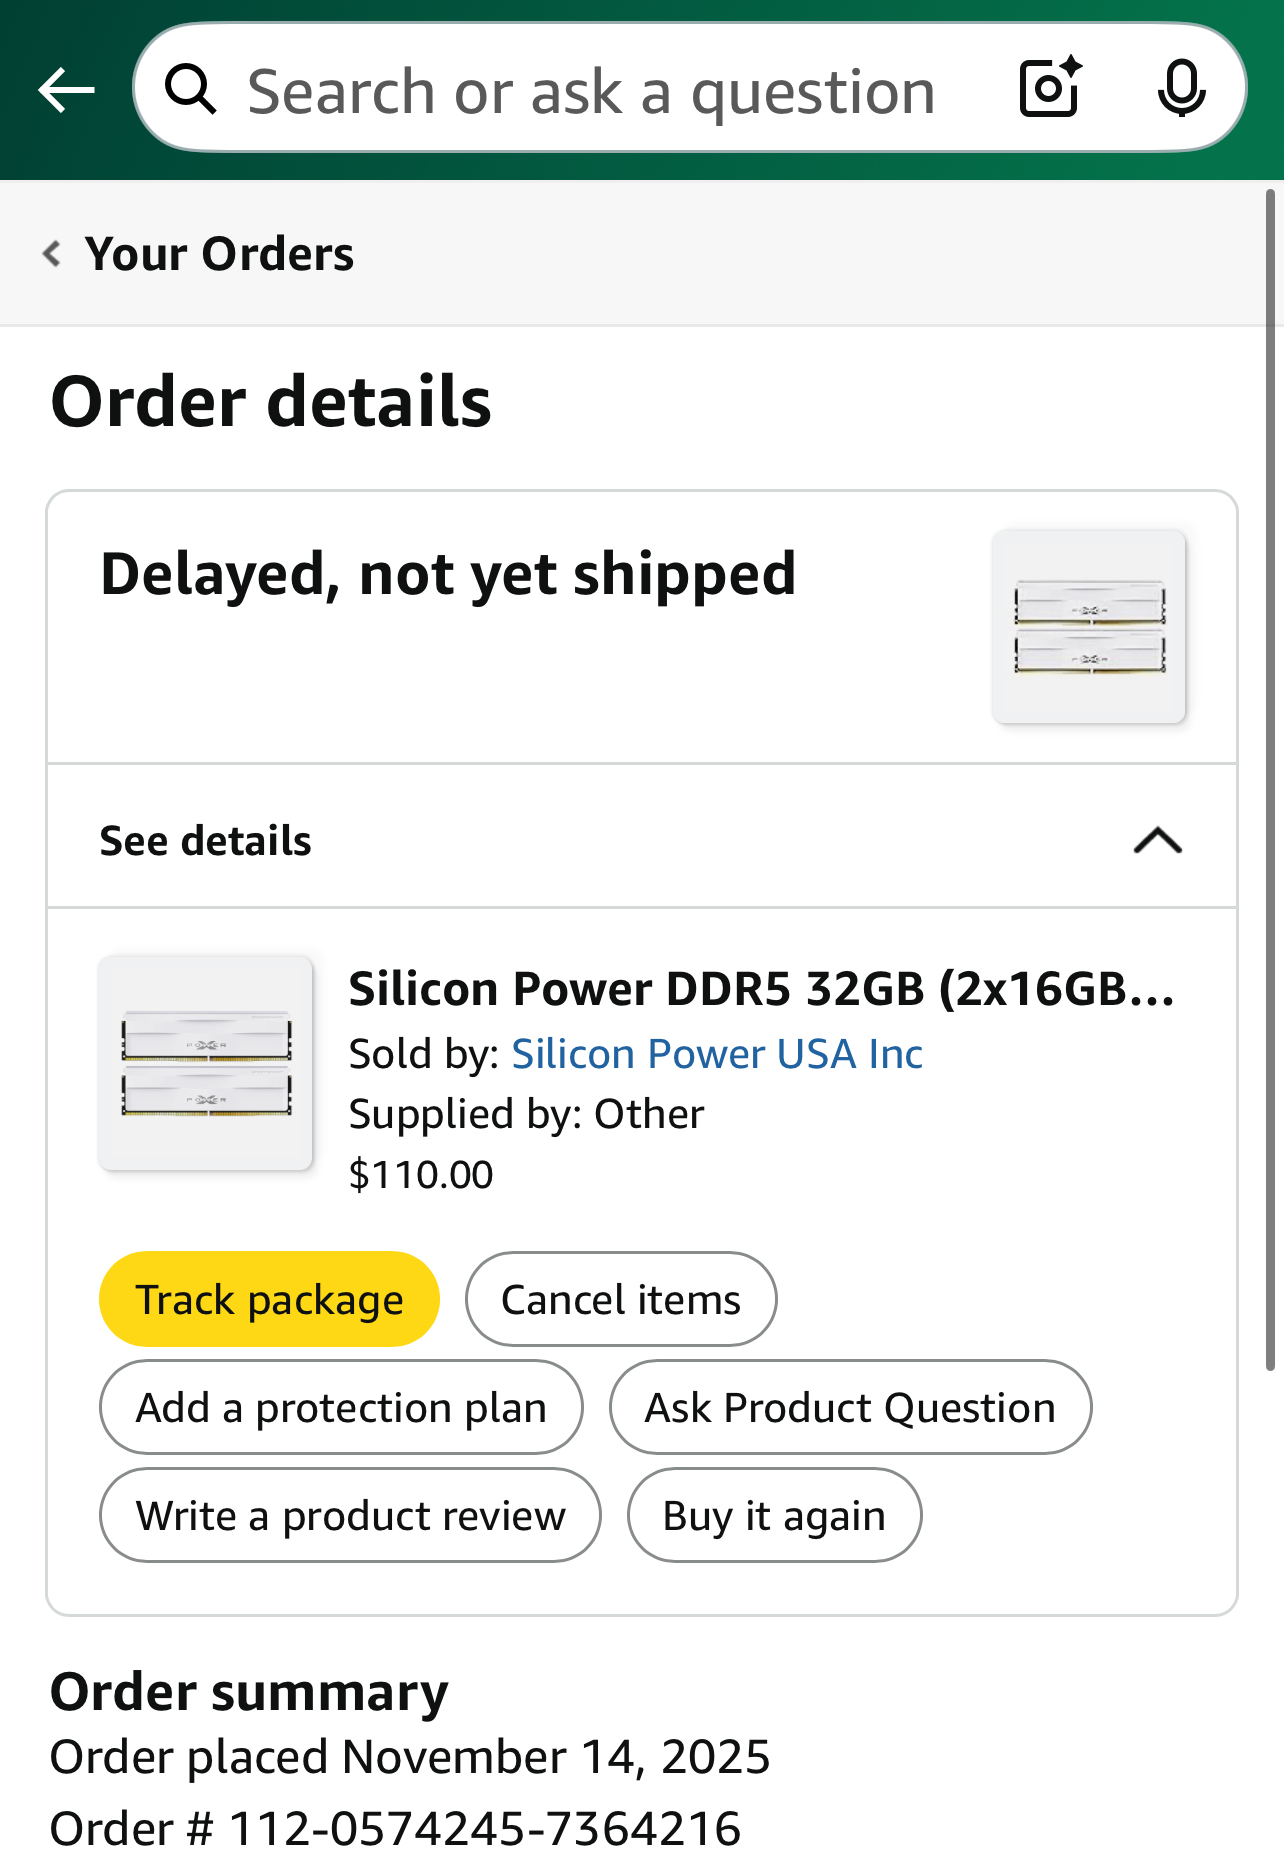Click Cancel items button
The height and width of the screenshot is (1872, 1284).
[620, 1299]
